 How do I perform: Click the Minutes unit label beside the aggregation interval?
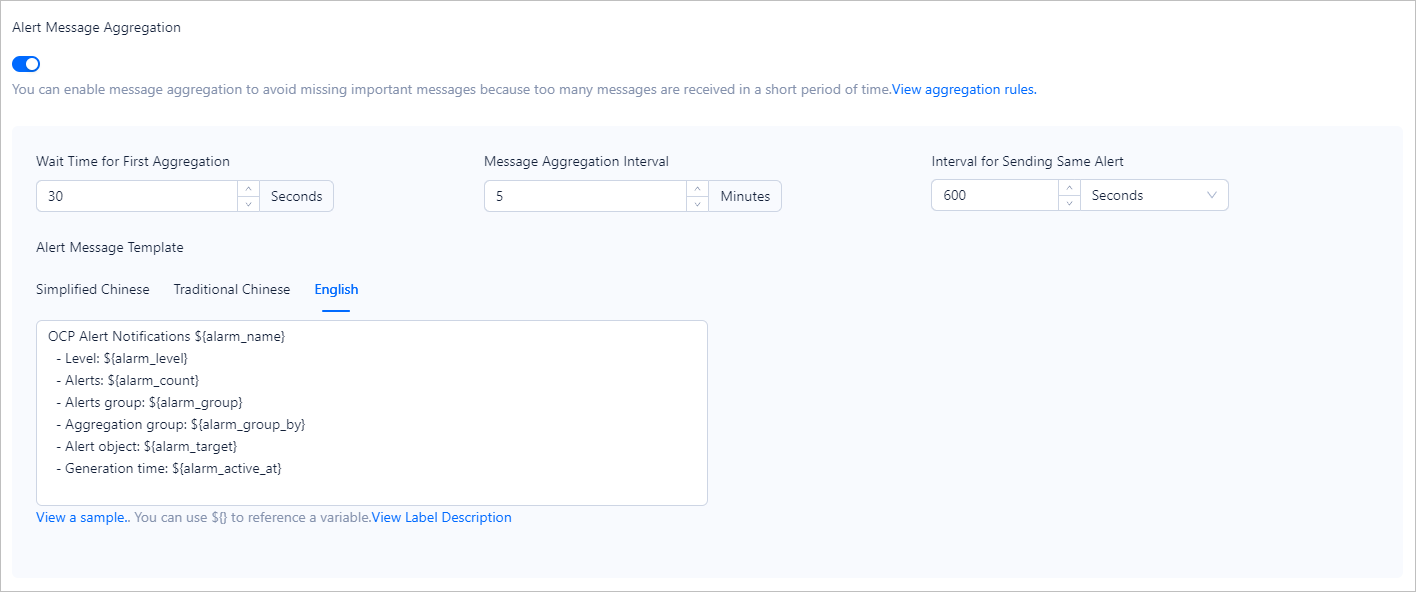coord(745,196)
